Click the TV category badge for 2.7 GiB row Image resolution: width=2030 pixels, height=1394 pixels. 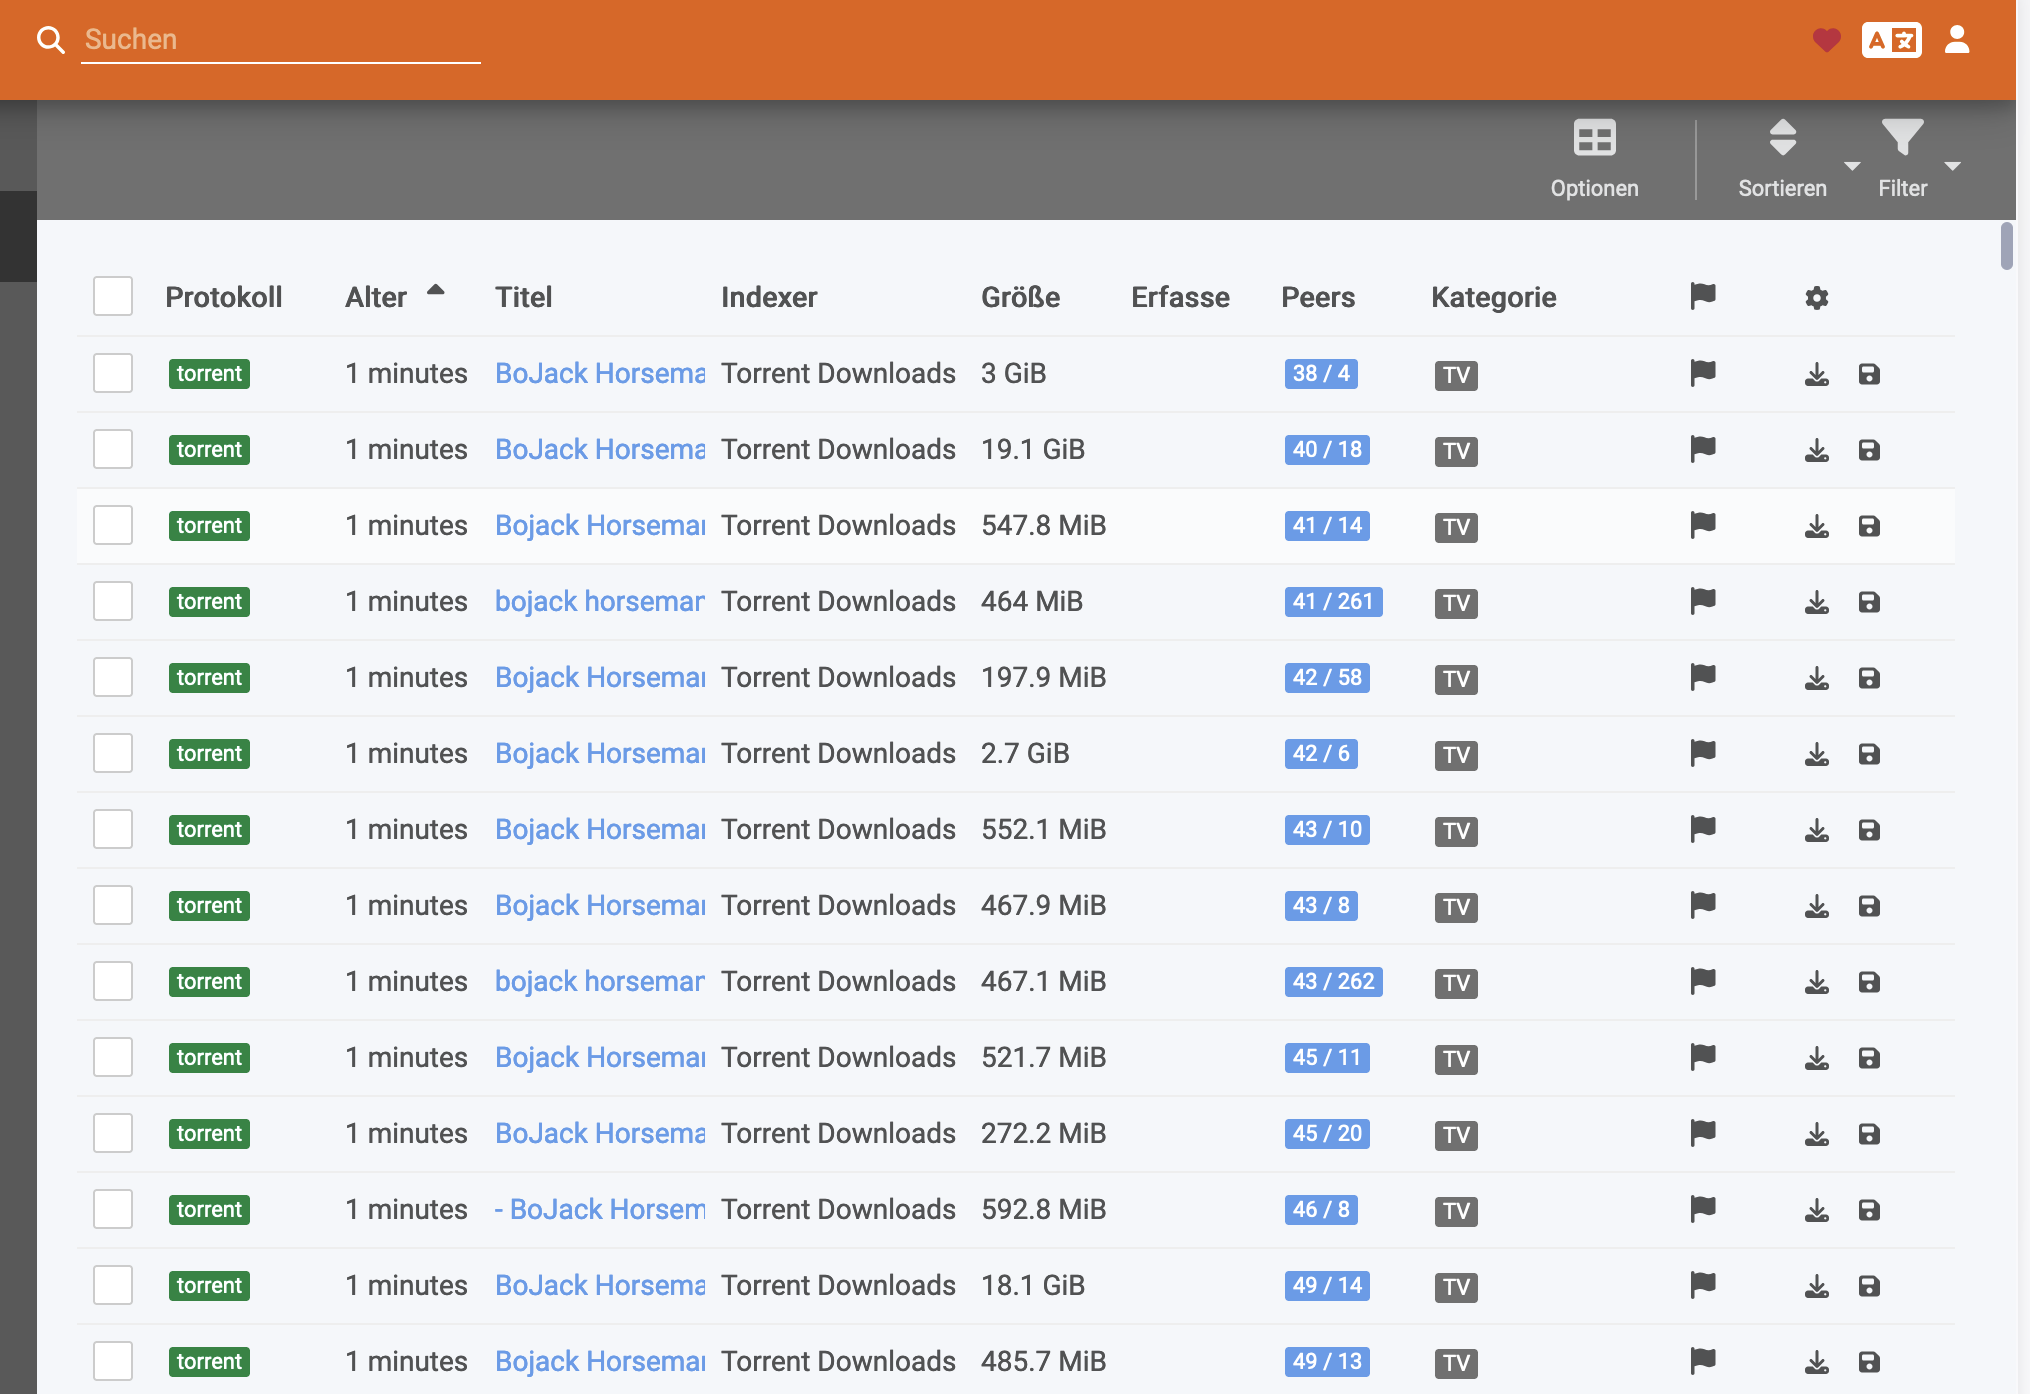(x=1456, y=754)
